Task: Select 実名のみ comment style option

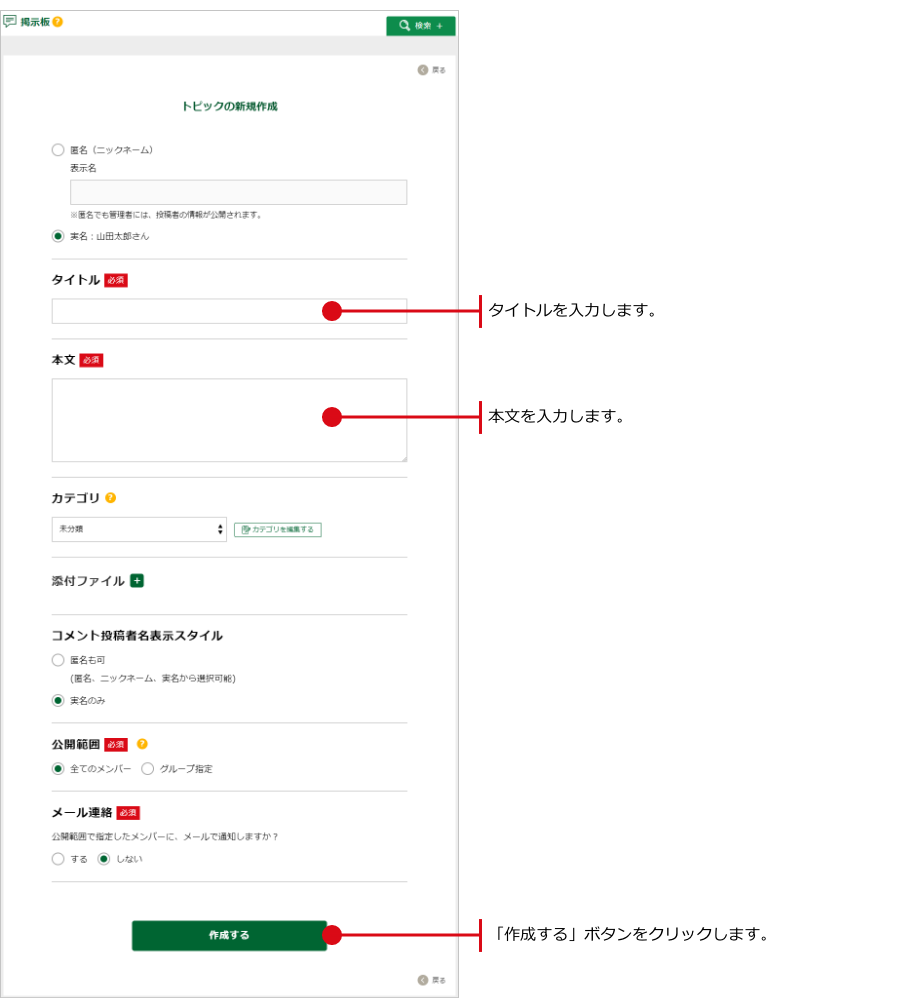Action: click(x=58, y=701)
